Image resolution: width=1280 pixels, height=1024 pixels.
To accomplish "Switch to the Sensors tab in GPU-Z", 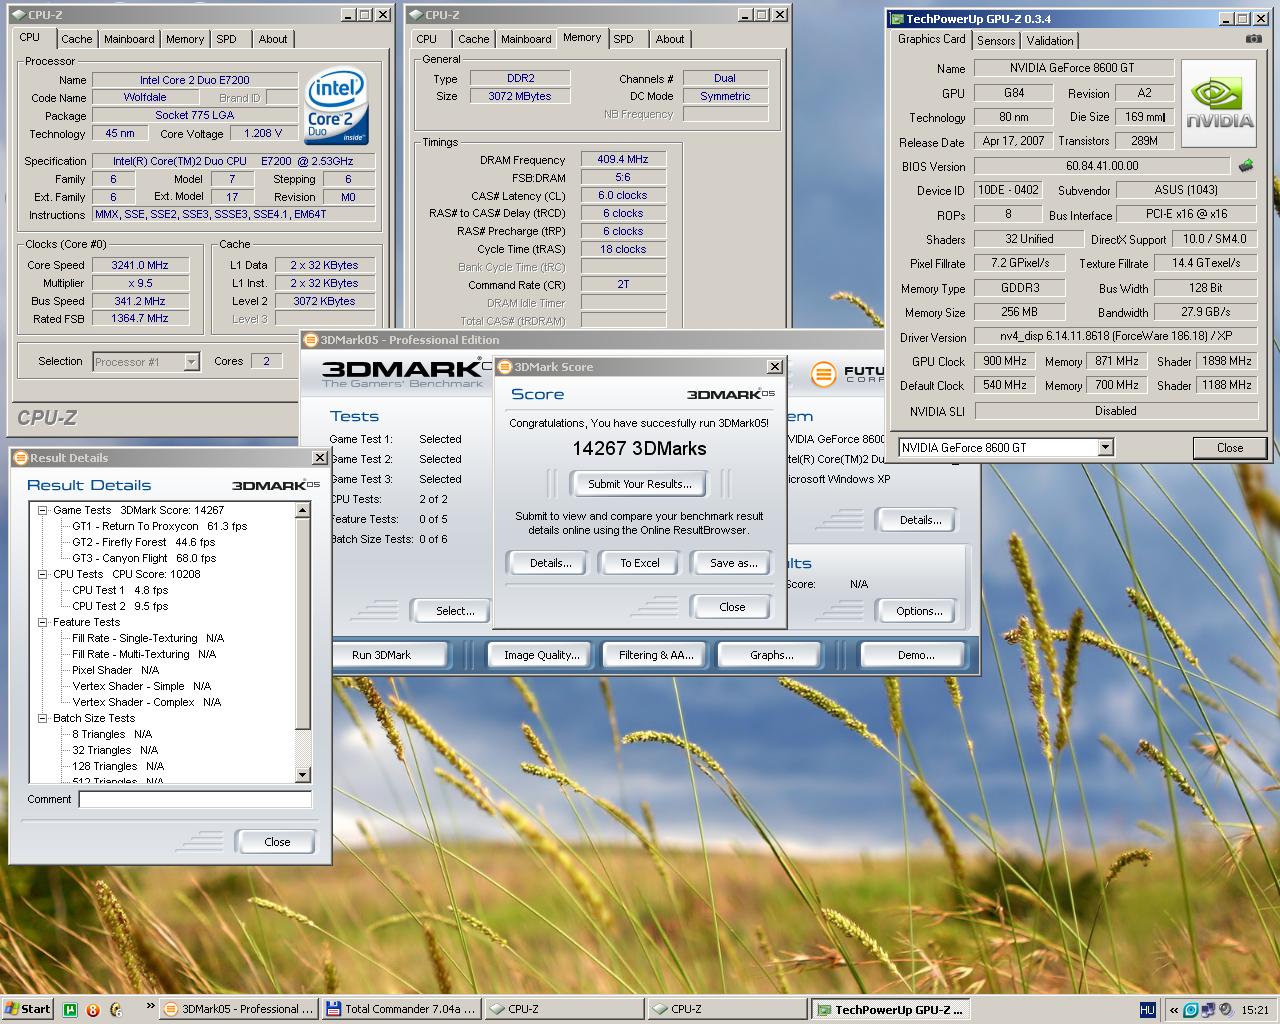I will (x=995, y=41).
